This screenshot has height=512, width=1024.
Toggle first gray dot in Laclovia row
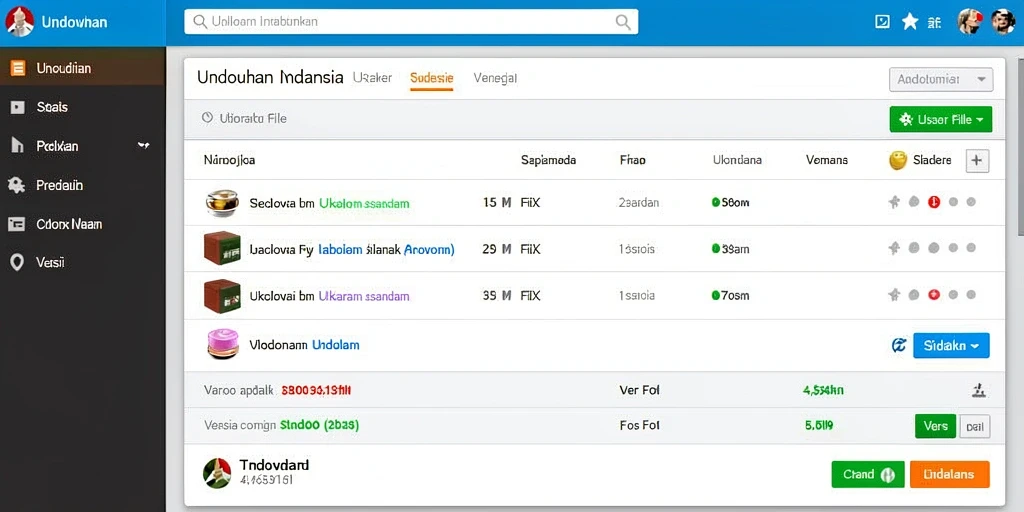(914, 248)
